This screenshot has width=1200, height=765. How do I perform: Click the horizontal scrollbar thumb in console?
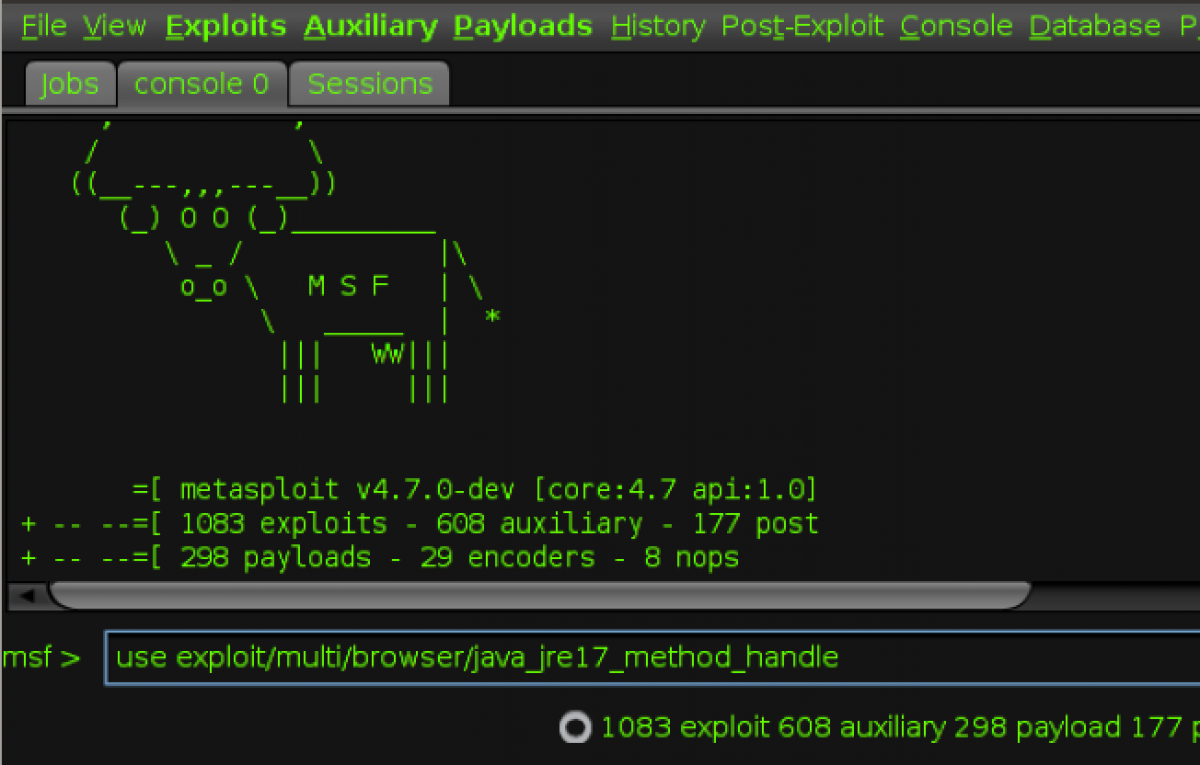tap(540, 596)
